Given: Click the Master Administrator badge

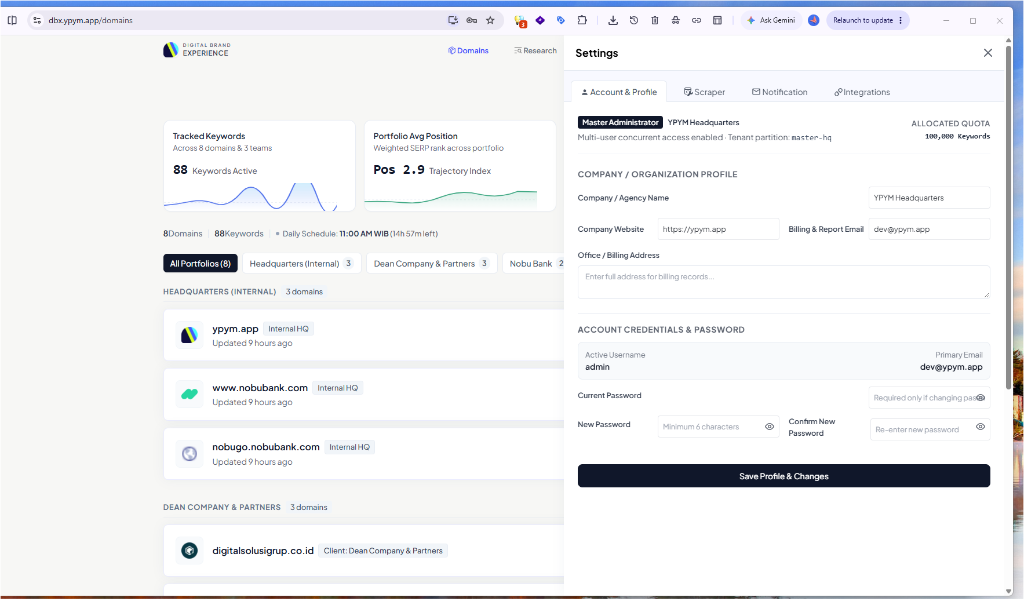Looking at the screenshot, I should tap(620, 122).
